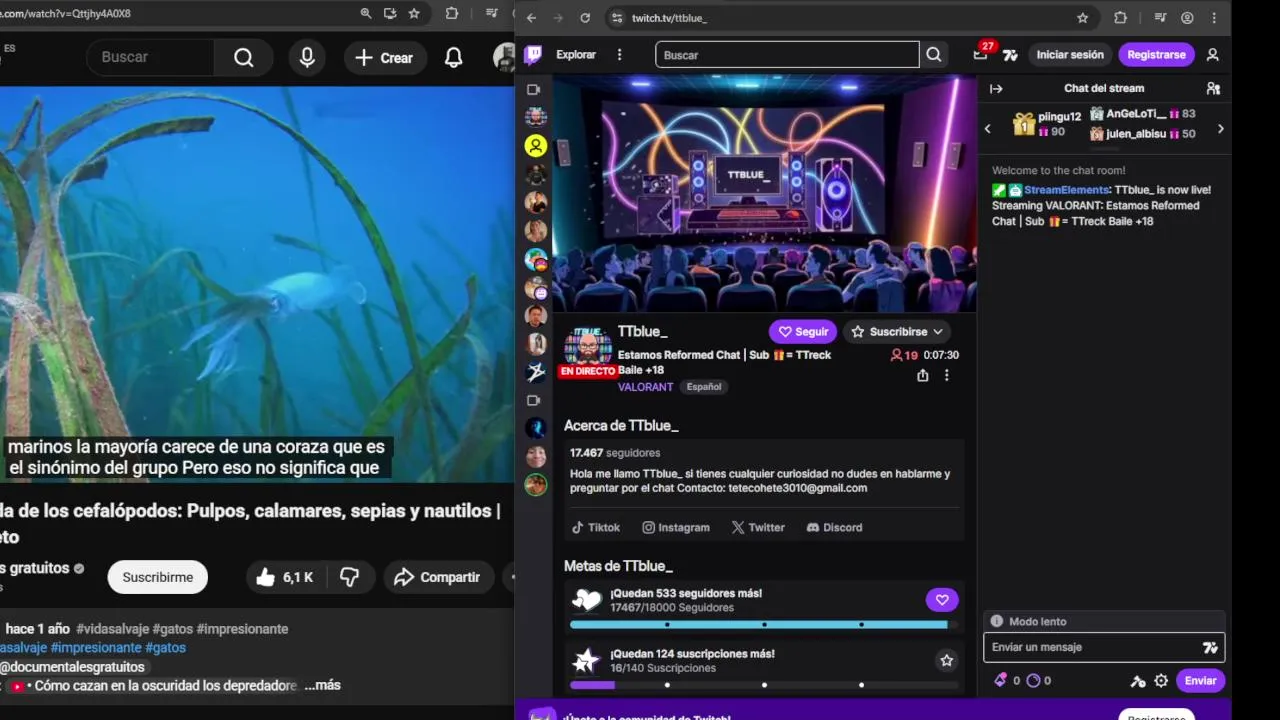Open stream options three-dot menu

[x=947, y=375]
